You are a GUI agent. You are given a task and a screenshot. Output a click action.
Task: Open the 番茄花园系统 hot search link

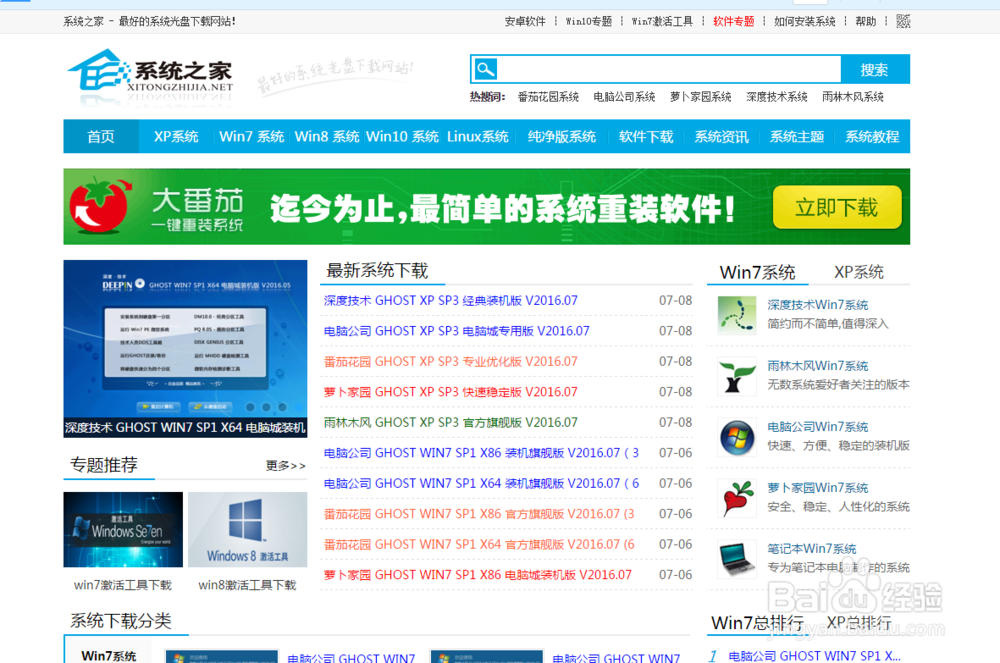tap(551, 97)
